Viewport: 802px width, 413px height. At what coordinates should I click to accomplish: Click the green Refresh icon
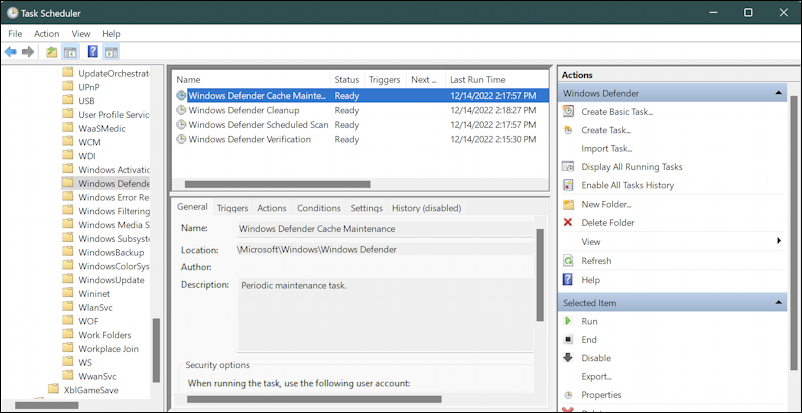coord(568,261)
